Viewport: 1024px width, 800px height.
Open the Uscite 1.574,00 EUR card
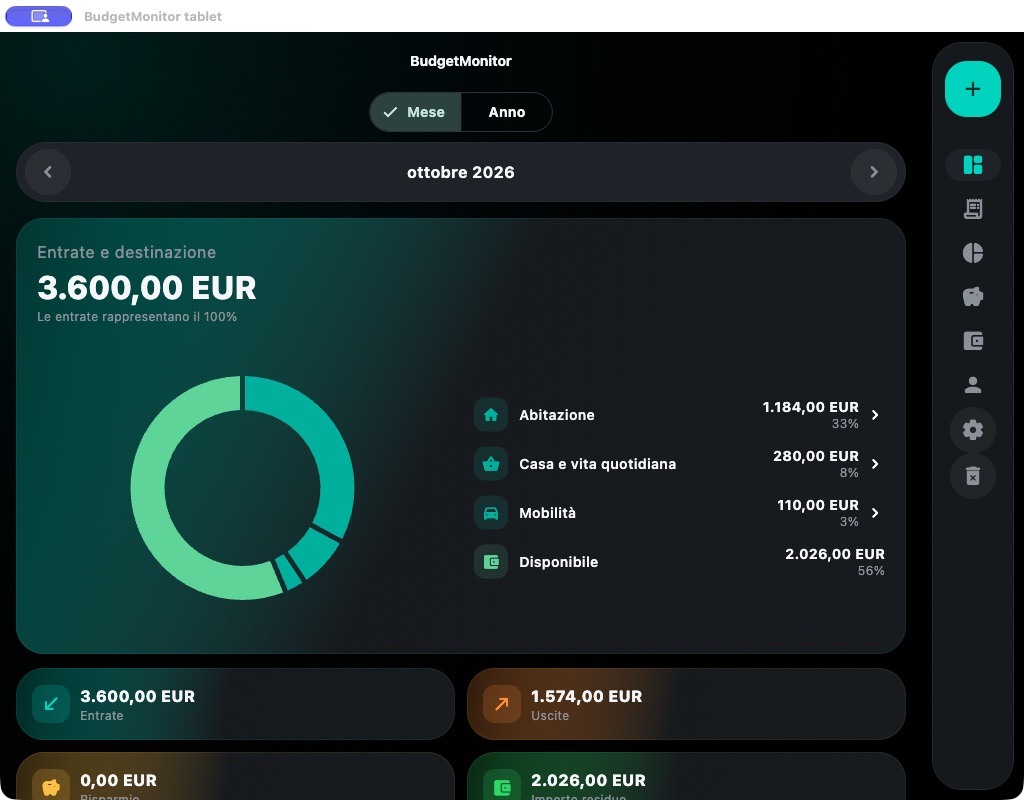tap(686, 704)
